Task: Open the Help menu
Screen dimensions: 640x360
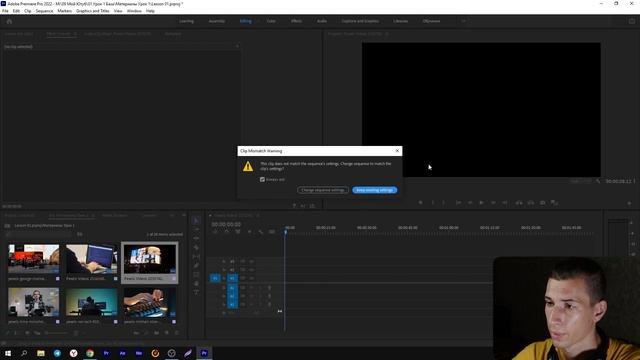Action: [x=150, y=11]
